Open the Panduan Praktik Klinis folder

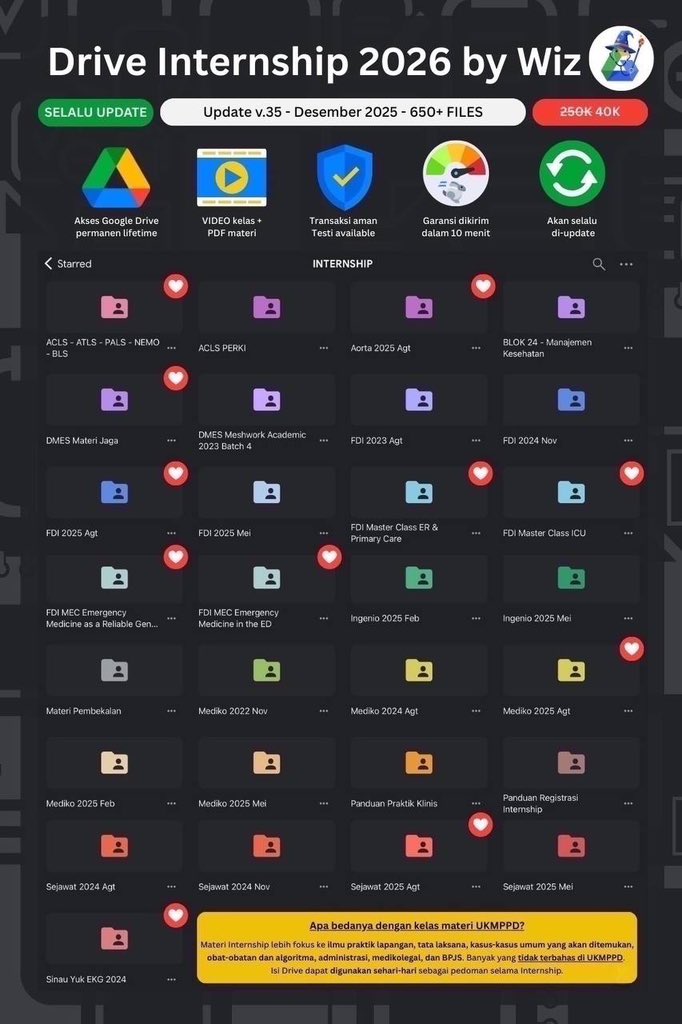[419, 775]
